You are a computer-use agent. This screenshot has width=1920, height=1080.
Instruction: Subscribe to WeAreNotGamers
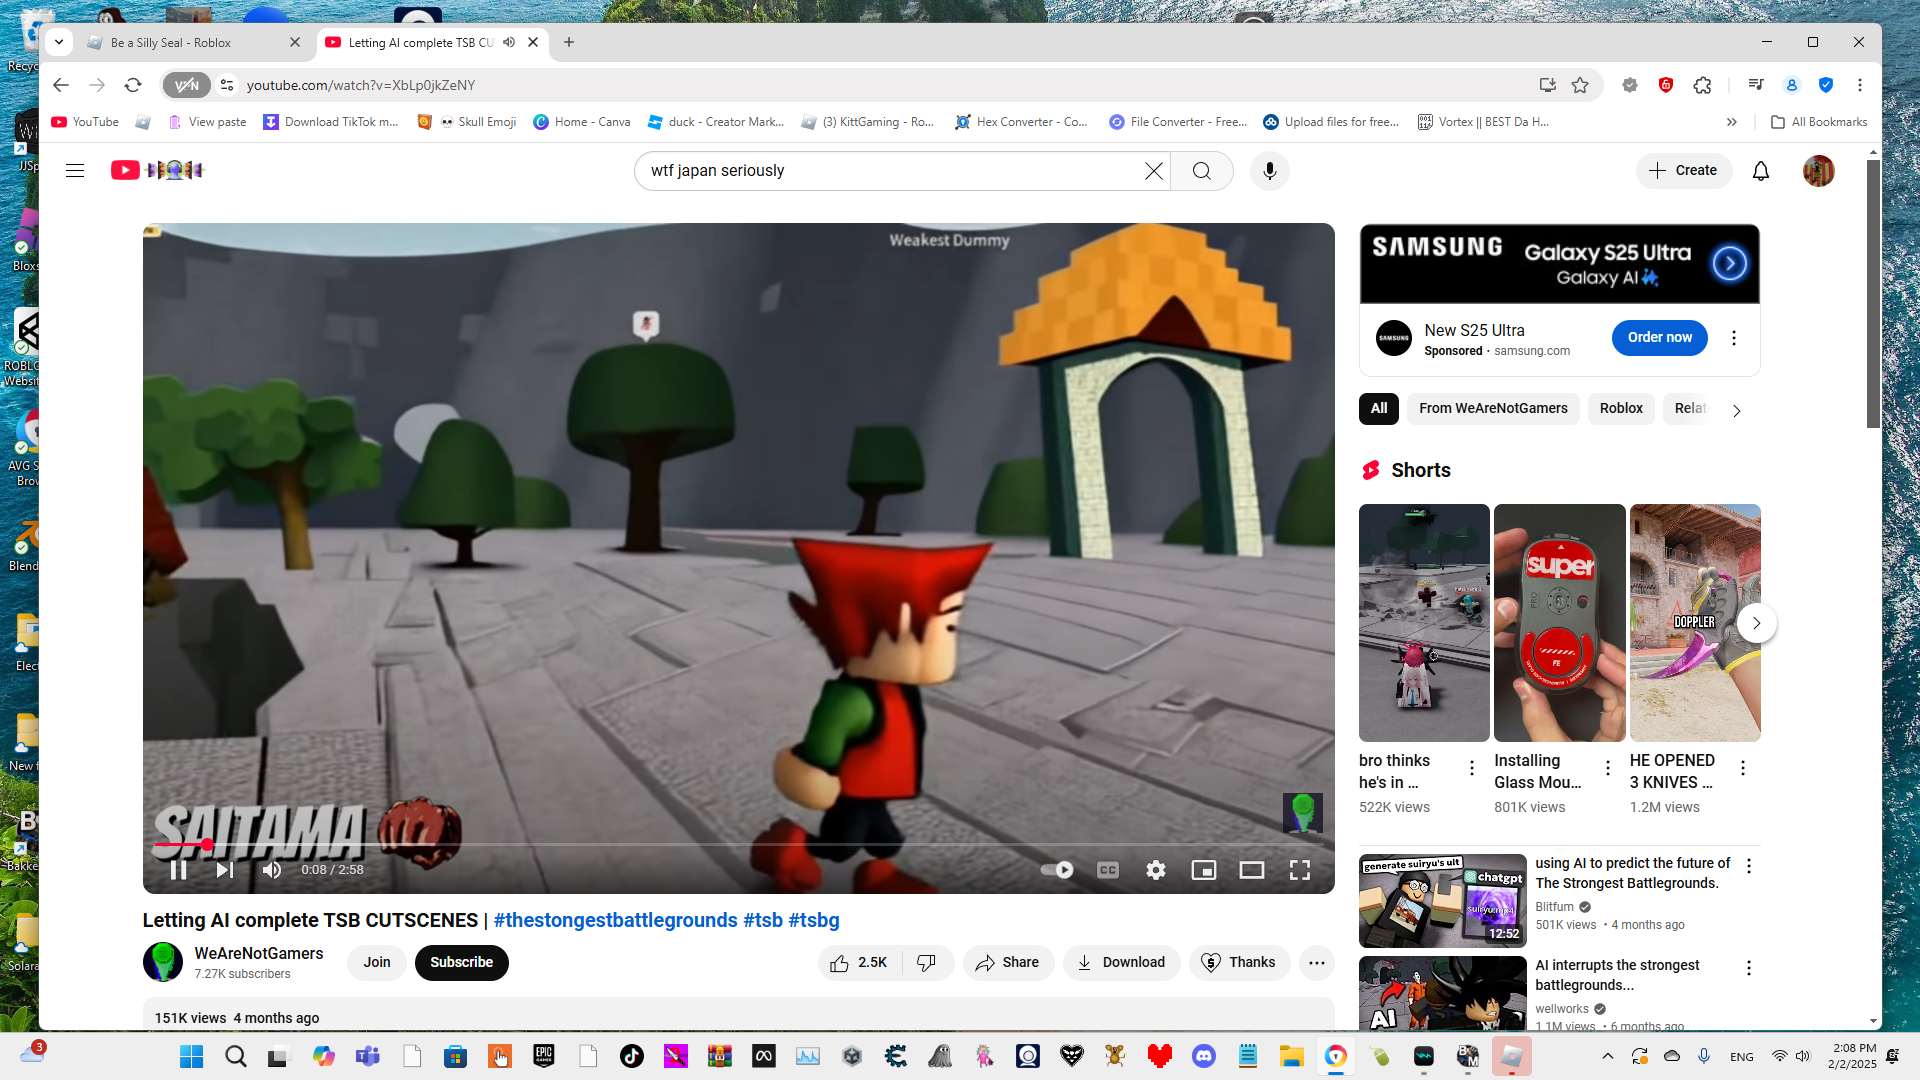pos(461,963)
